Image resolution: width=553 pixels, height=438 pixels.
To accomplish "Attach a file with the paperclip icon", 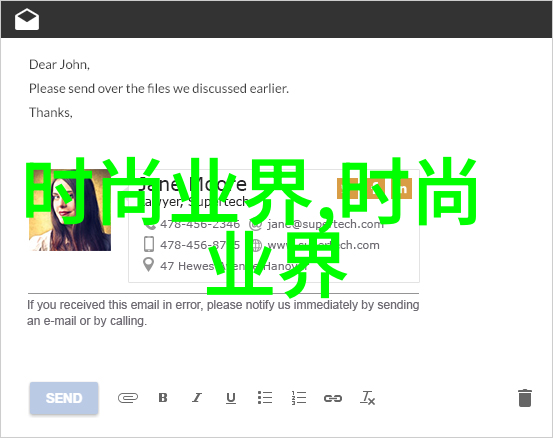I will click(128, 398).
